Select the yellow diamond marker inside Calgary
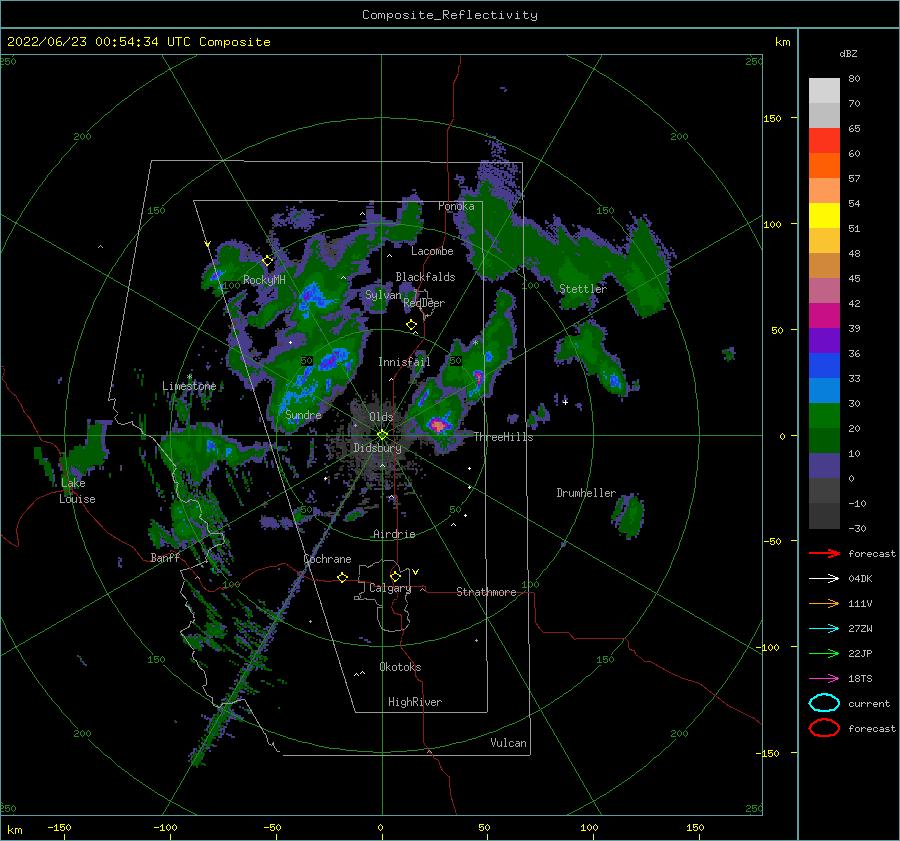The height and width of the screenshot is (841, 900). [x=395, y=576]
